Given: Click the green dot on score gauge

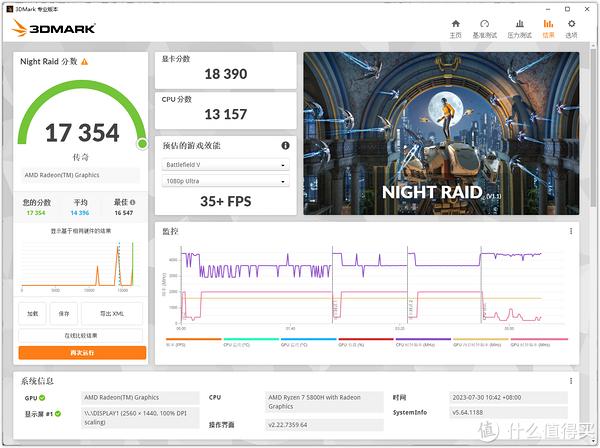Looking at the screenshot, I should pos(142,144).
